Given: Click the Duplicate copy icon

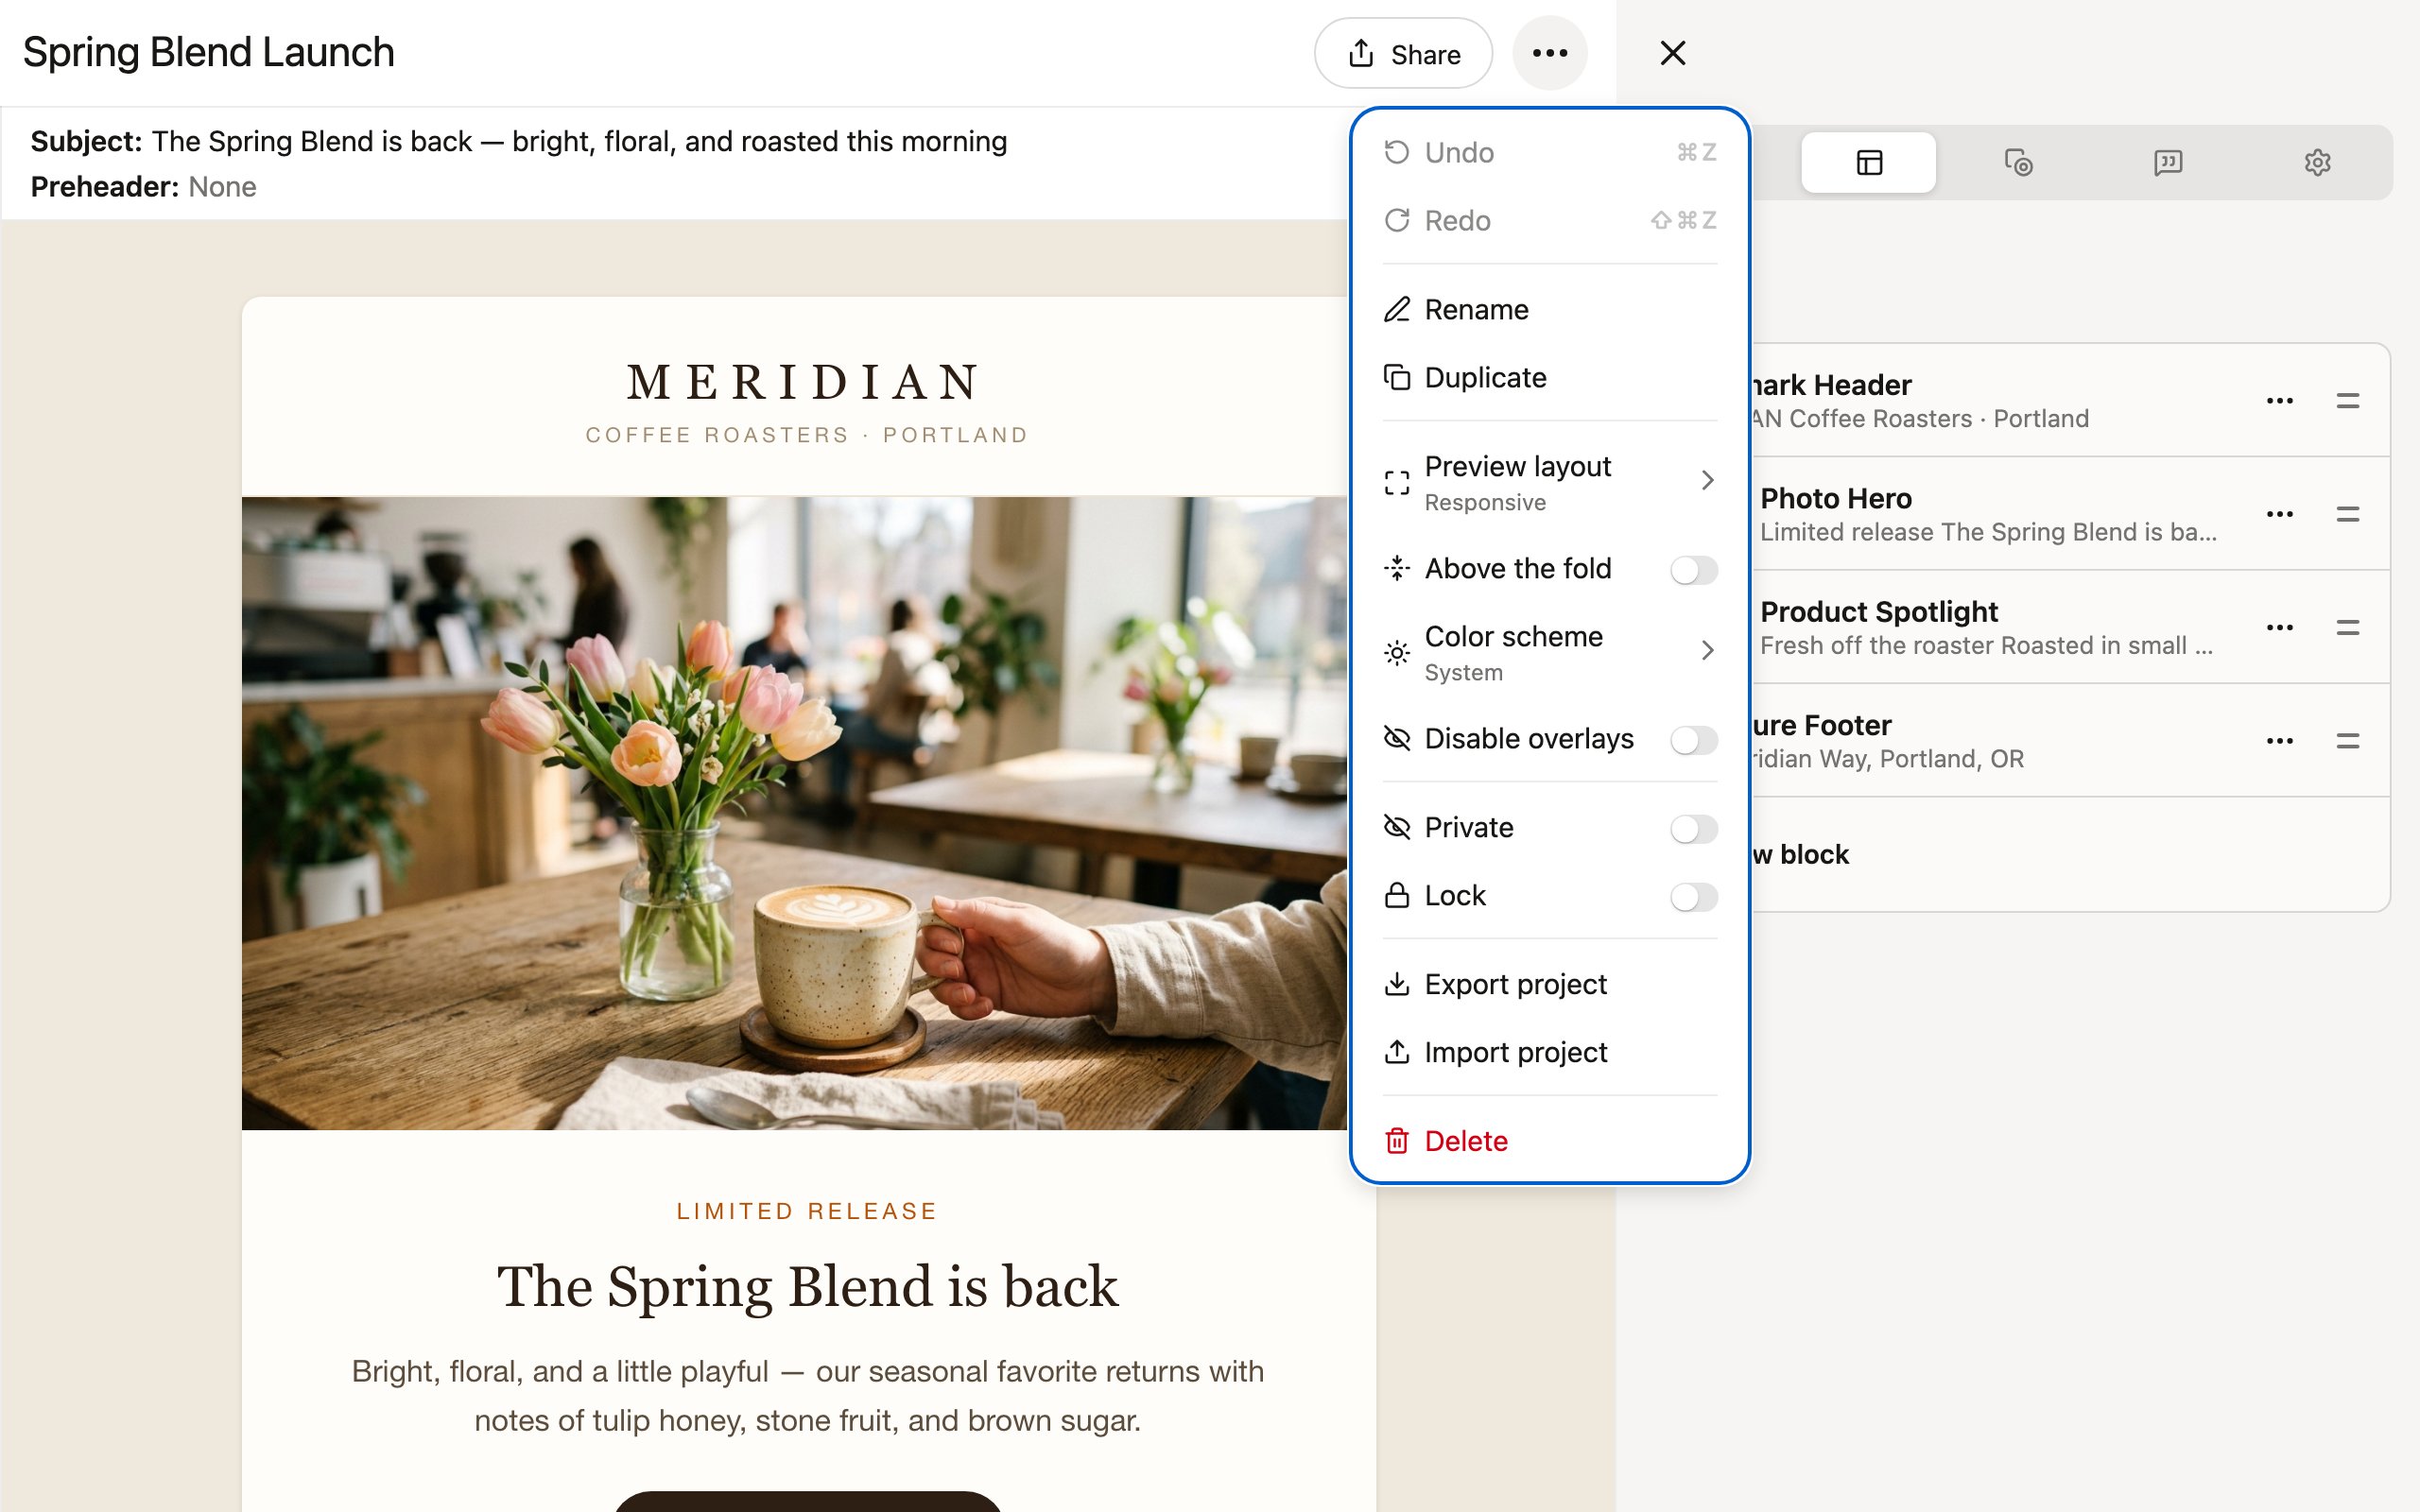Looking at the screenshot, I should (1396, 377).
